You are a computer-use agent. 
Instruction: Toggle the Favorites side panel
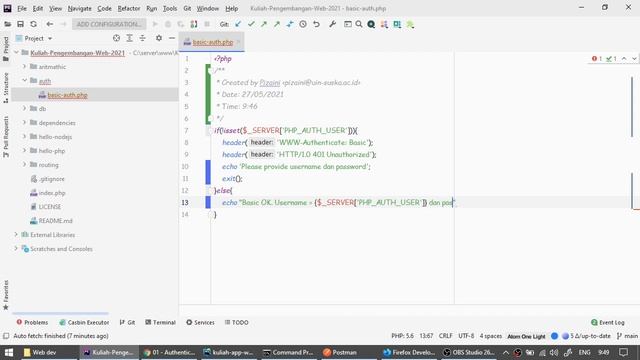pos(6,295)
